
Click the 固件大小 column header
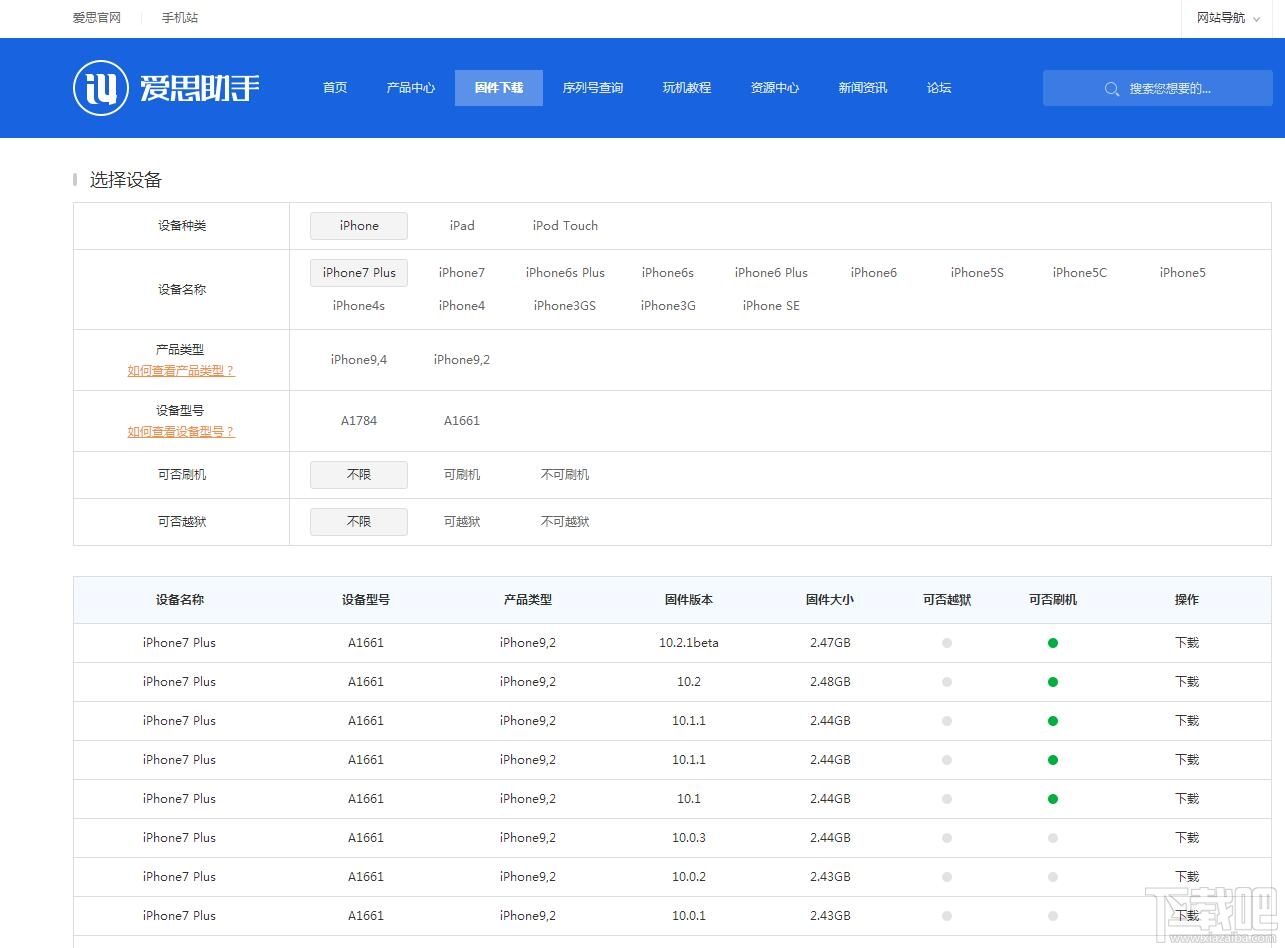830,600
